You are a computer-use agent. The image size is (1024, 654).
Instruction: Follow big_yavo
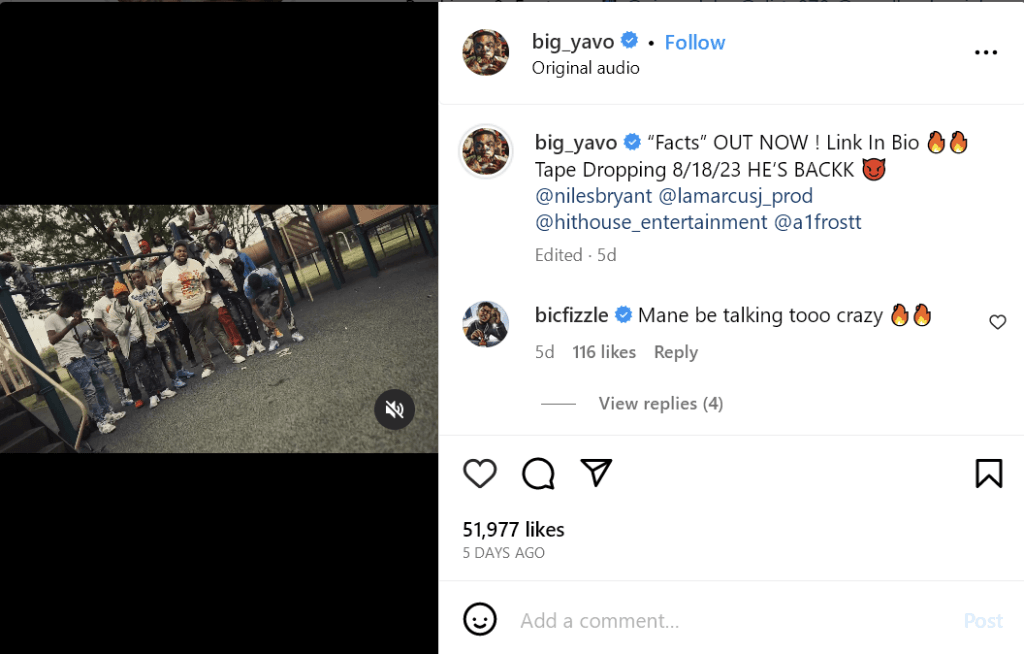coord(695,42)
